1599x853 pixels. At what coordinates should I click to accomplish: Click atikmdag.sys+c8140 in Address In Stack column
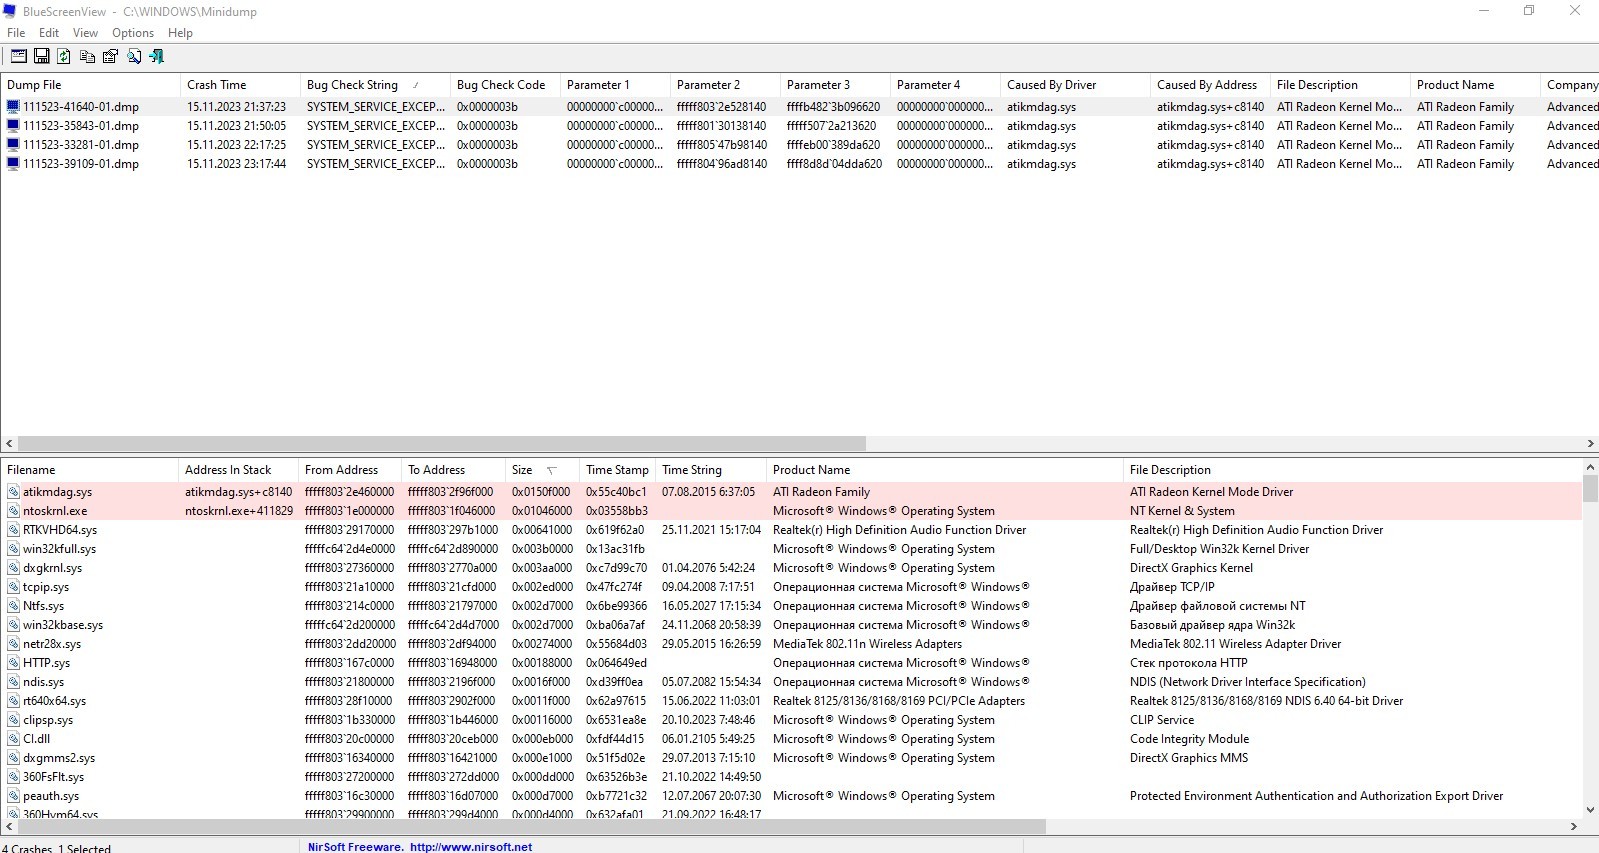[238, 492]
